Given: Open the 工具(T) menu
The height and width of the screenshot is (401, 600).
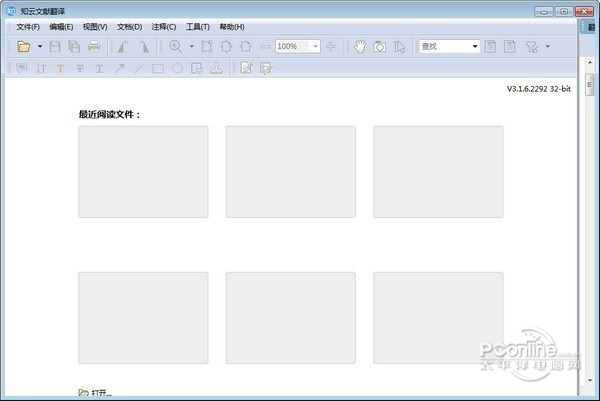Looking at the screenshot, I should pos(198,27).
